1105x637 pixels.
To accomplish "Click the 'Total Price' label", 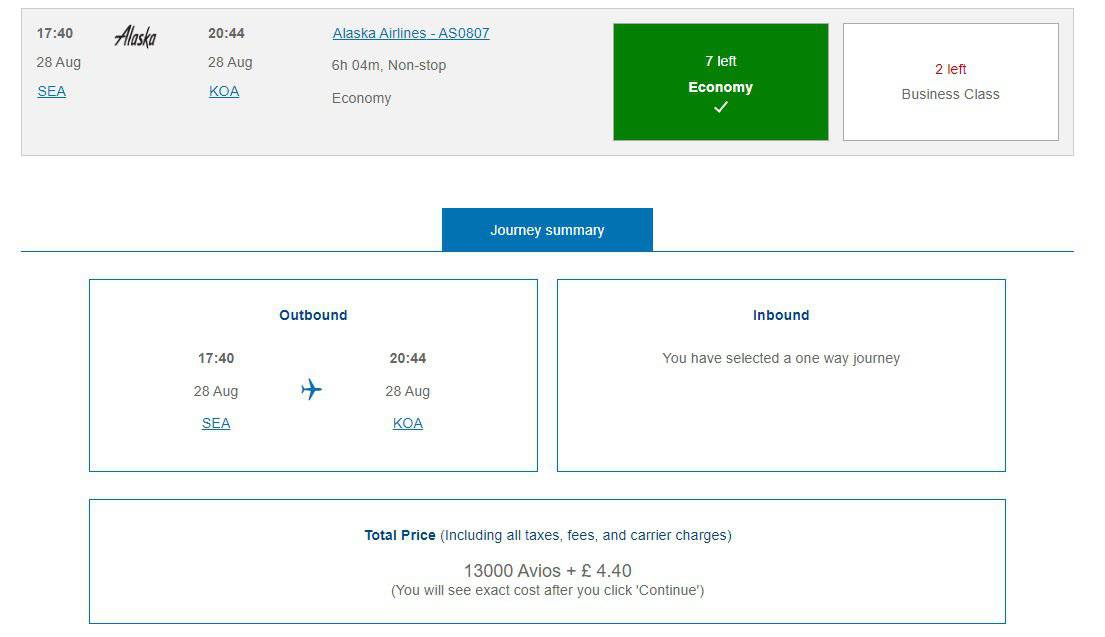I will point(400,535).
